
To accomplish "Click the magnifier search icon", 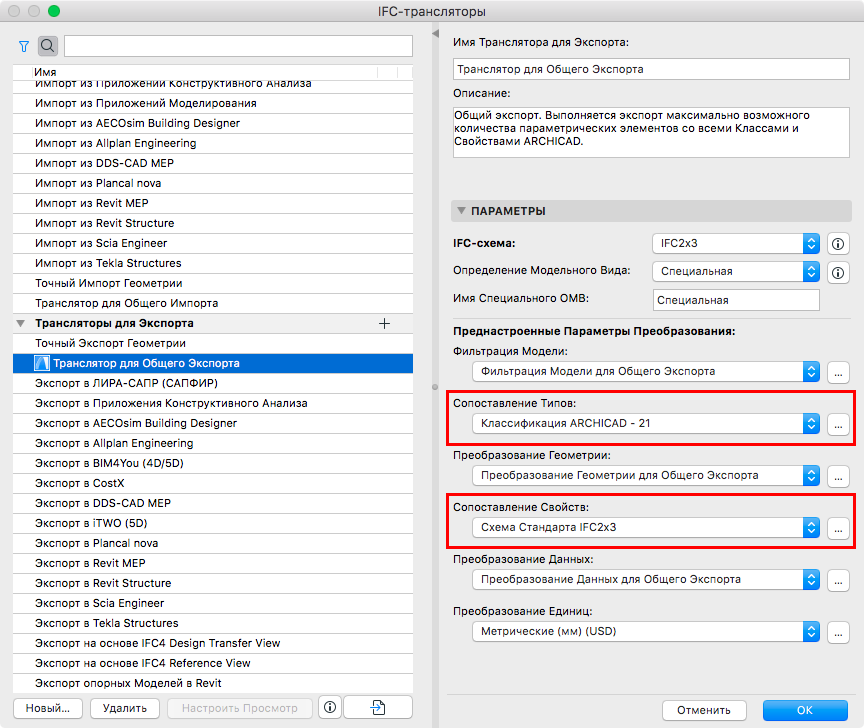I will (48, 46).
